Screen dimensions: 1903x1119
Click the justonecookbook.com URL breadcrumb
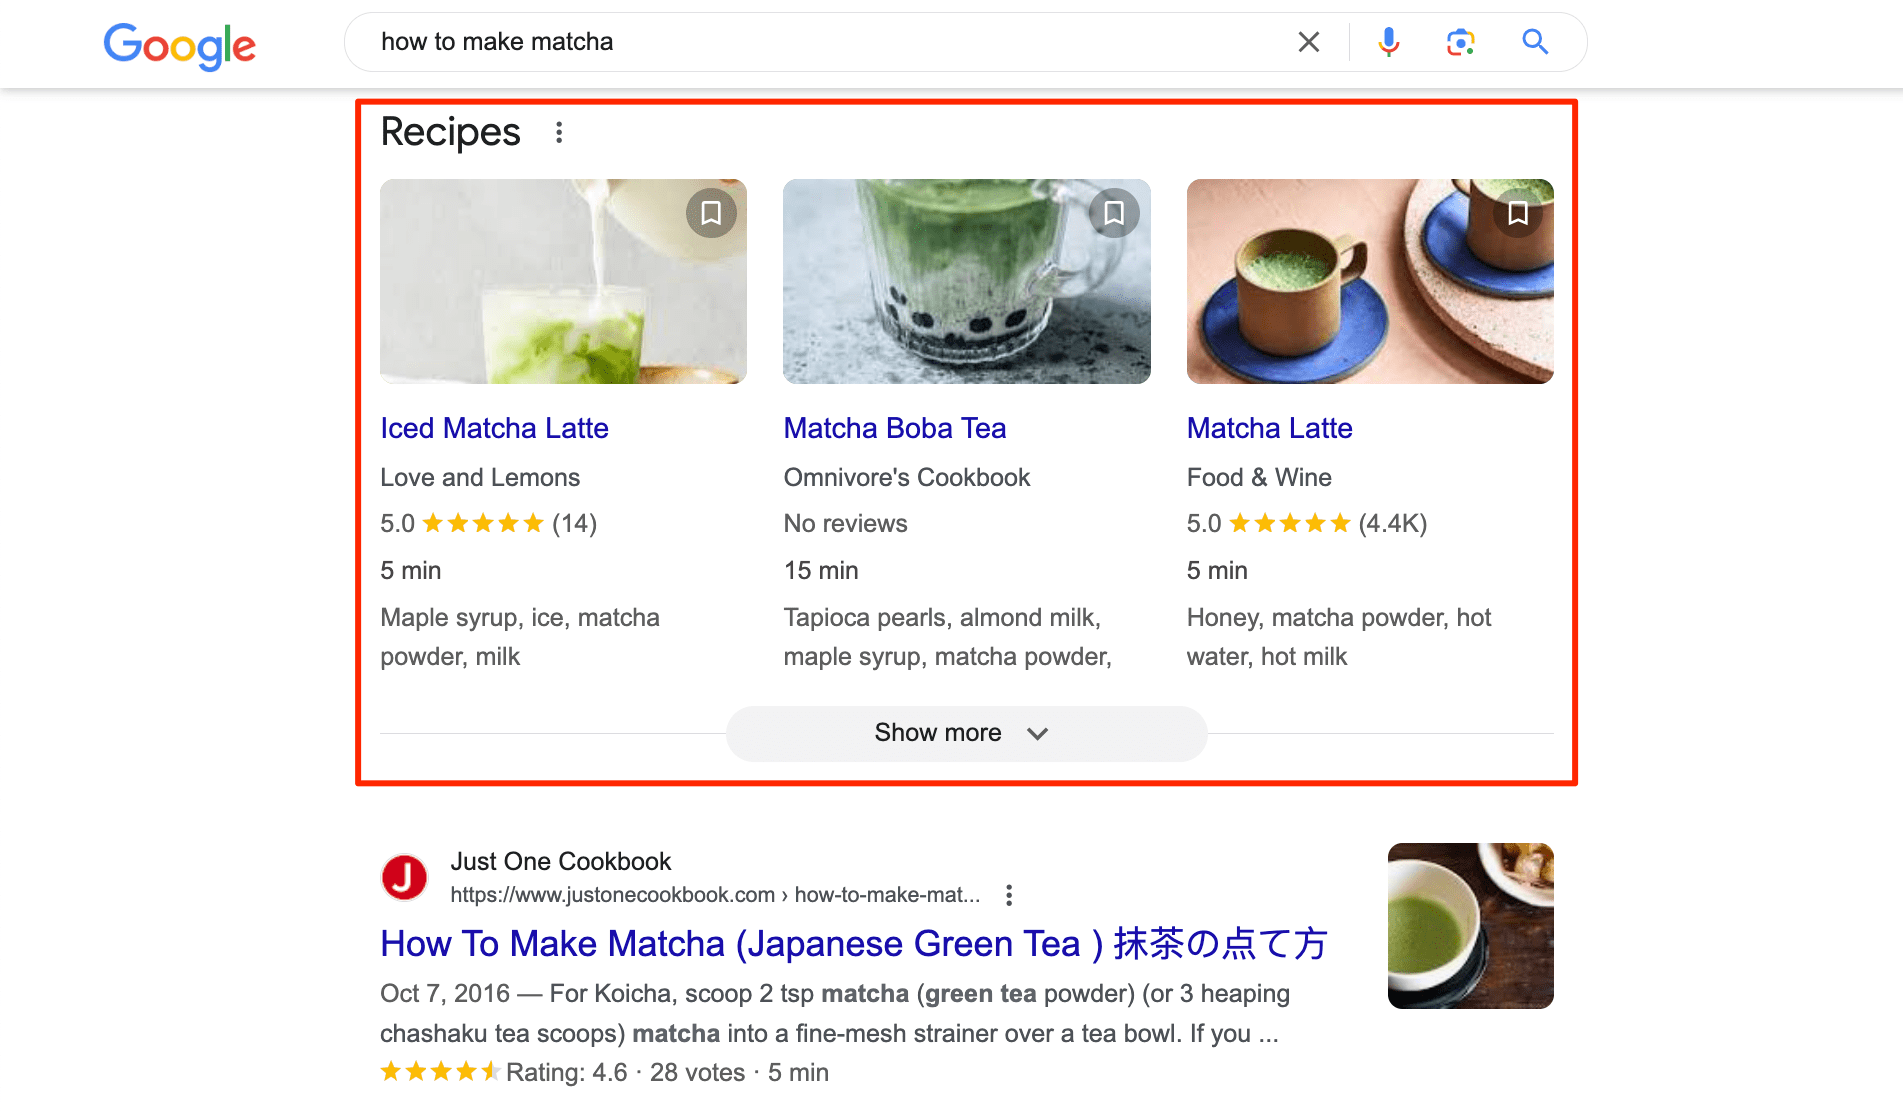pyautogui.click(x=715, y=895)
